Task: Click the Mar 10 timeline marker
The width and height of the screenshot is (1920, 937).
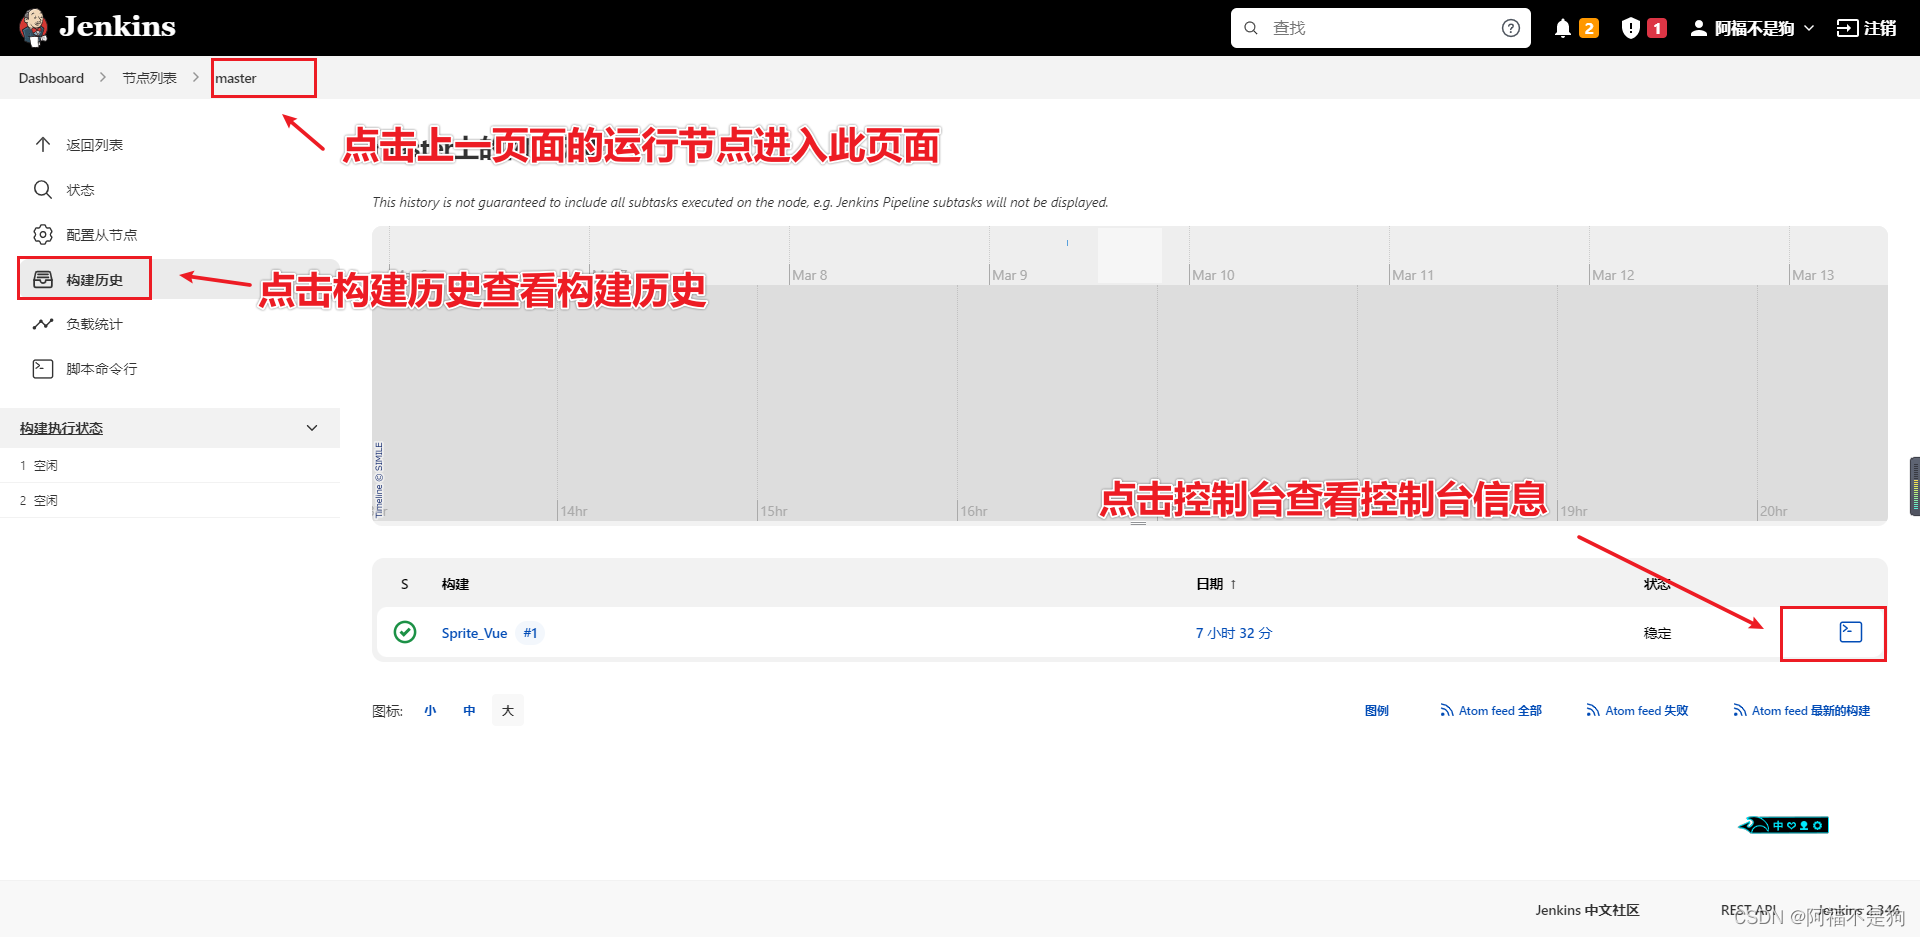Action: click(1213, 275)
